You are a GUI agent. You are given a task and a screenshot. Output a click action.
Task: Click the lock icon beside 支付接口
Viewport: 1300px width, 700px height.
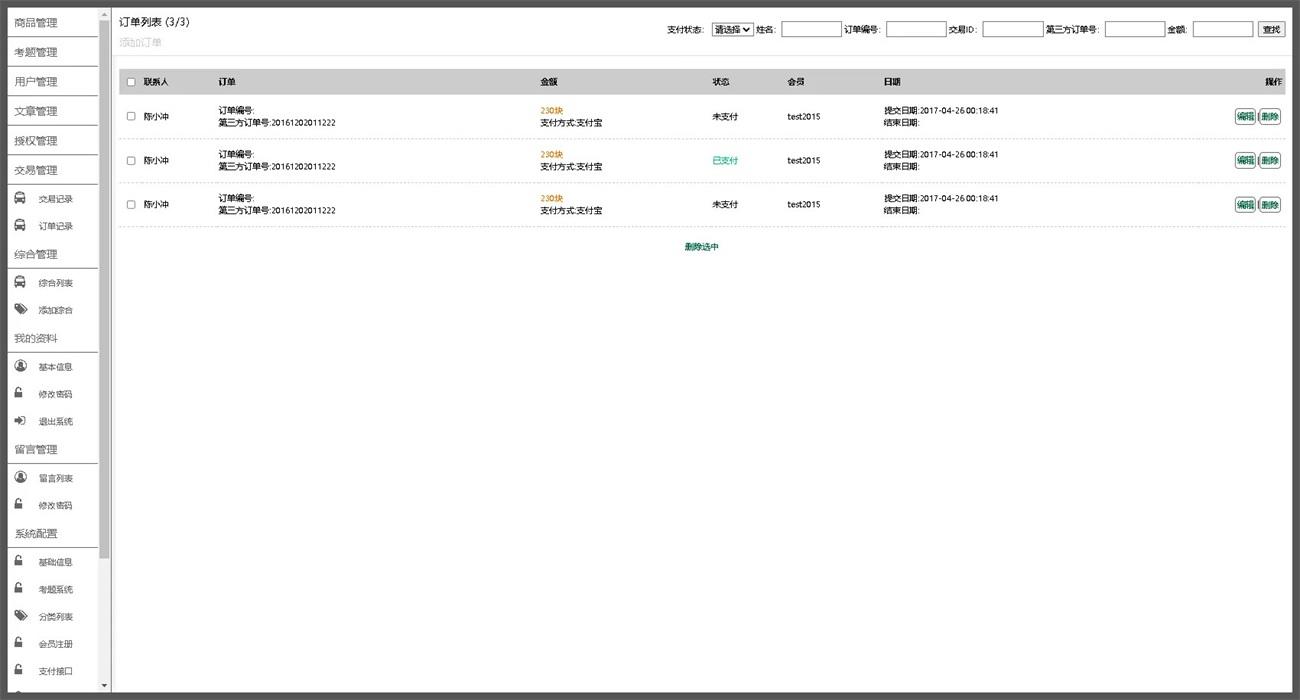19,670
